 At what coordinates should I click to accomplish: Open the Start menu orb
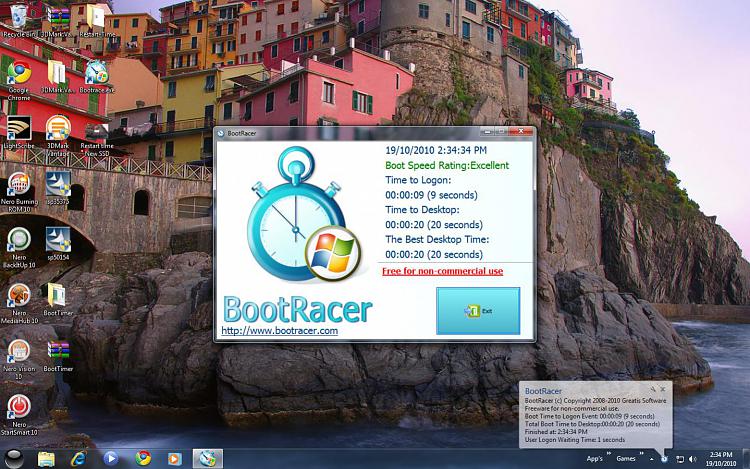coord(14,458)
